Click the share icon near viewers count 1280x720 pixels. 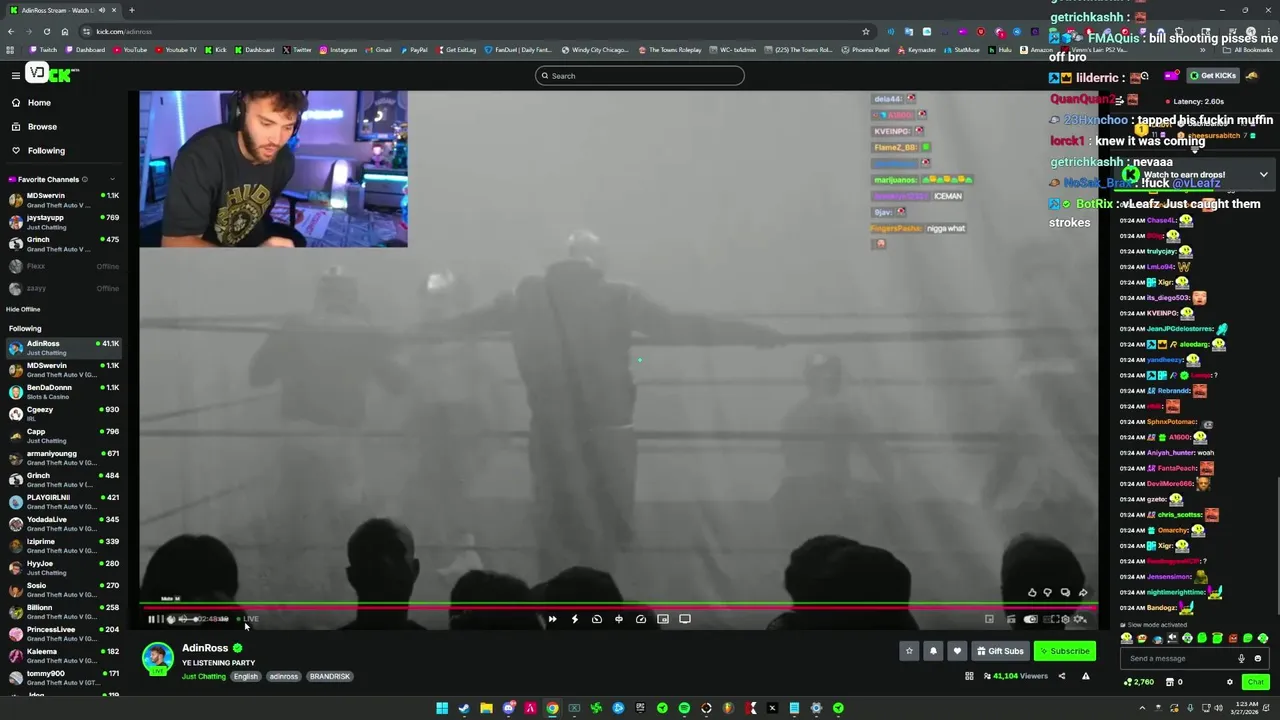(x=1062, y=676)
